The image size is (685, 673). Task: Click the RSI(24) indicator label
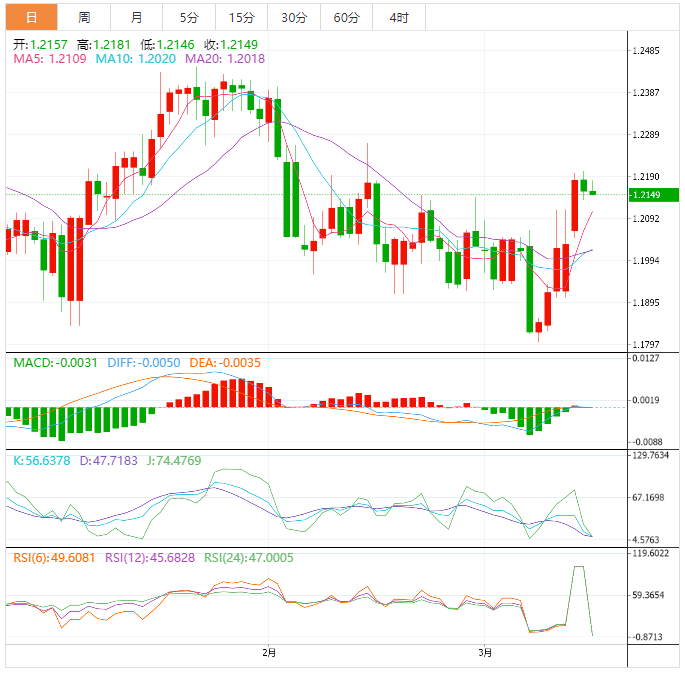click(x=249, y=557)
